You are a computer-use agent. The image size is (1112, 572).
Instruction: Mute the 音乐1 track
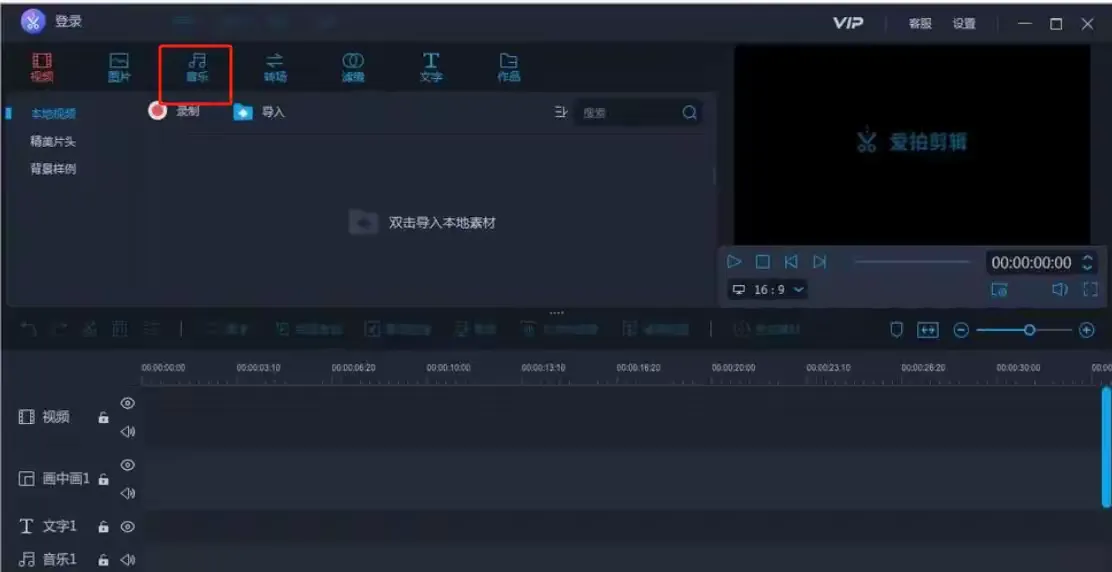click(128, 560)
